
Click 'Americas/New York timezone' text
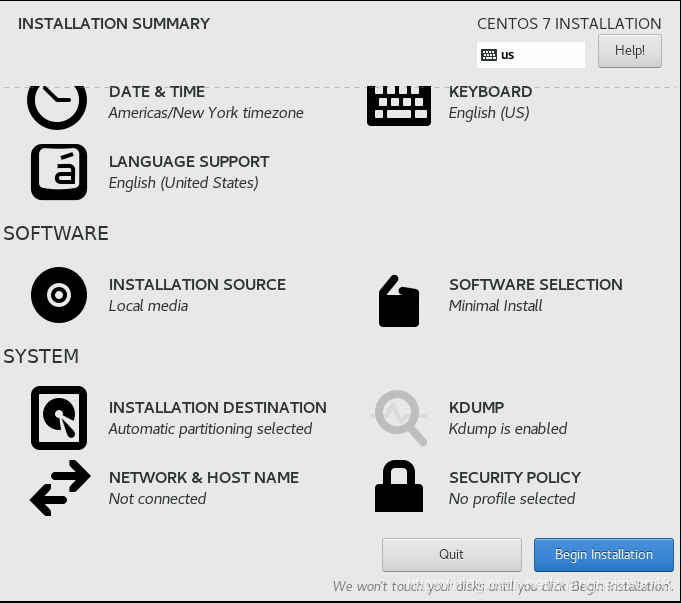[206, 113]
